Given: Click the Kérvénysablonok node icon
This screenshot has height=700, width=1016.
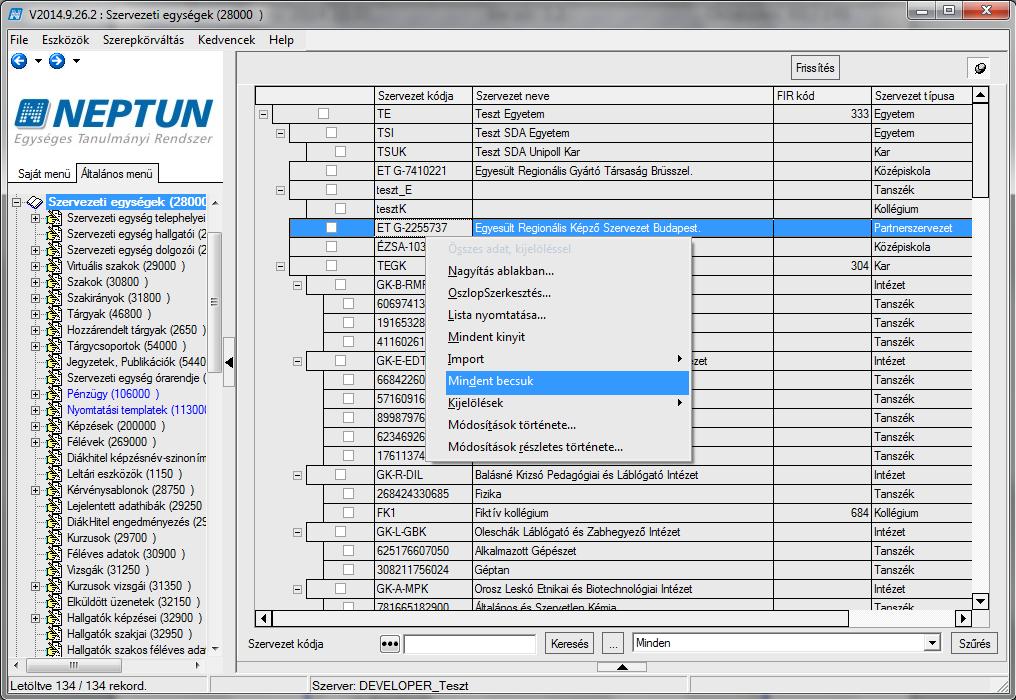Looking at the screenshot, I should 54,490.
